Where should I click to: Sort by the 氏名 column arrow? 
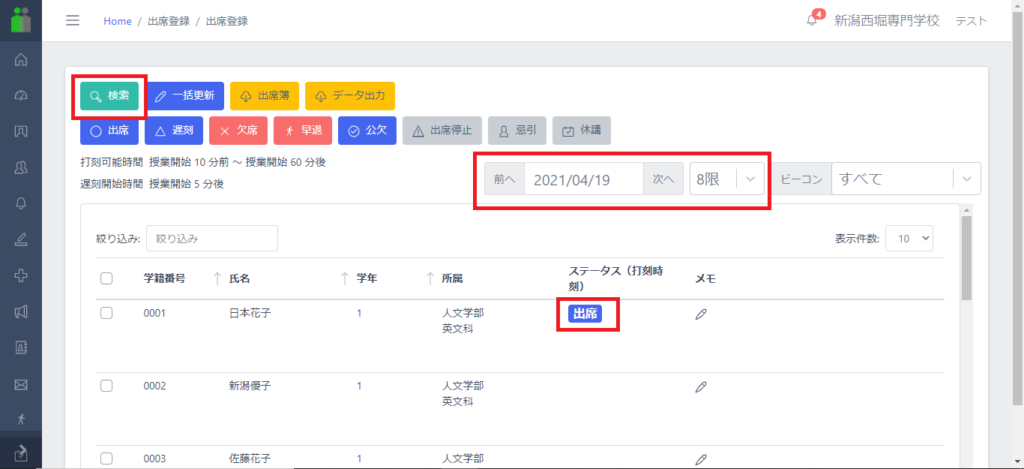344,278
